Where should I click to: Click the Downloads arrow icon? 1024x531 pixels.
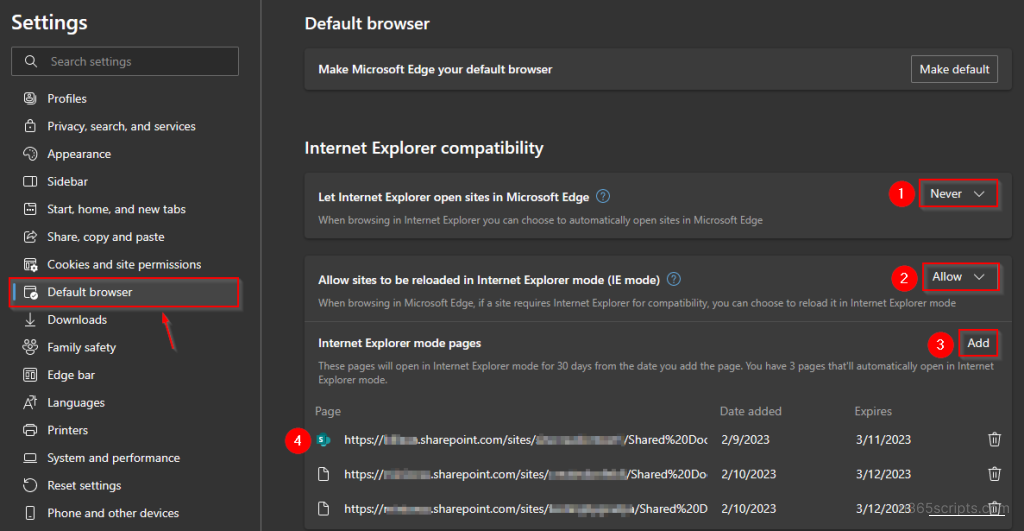[30, 320]
